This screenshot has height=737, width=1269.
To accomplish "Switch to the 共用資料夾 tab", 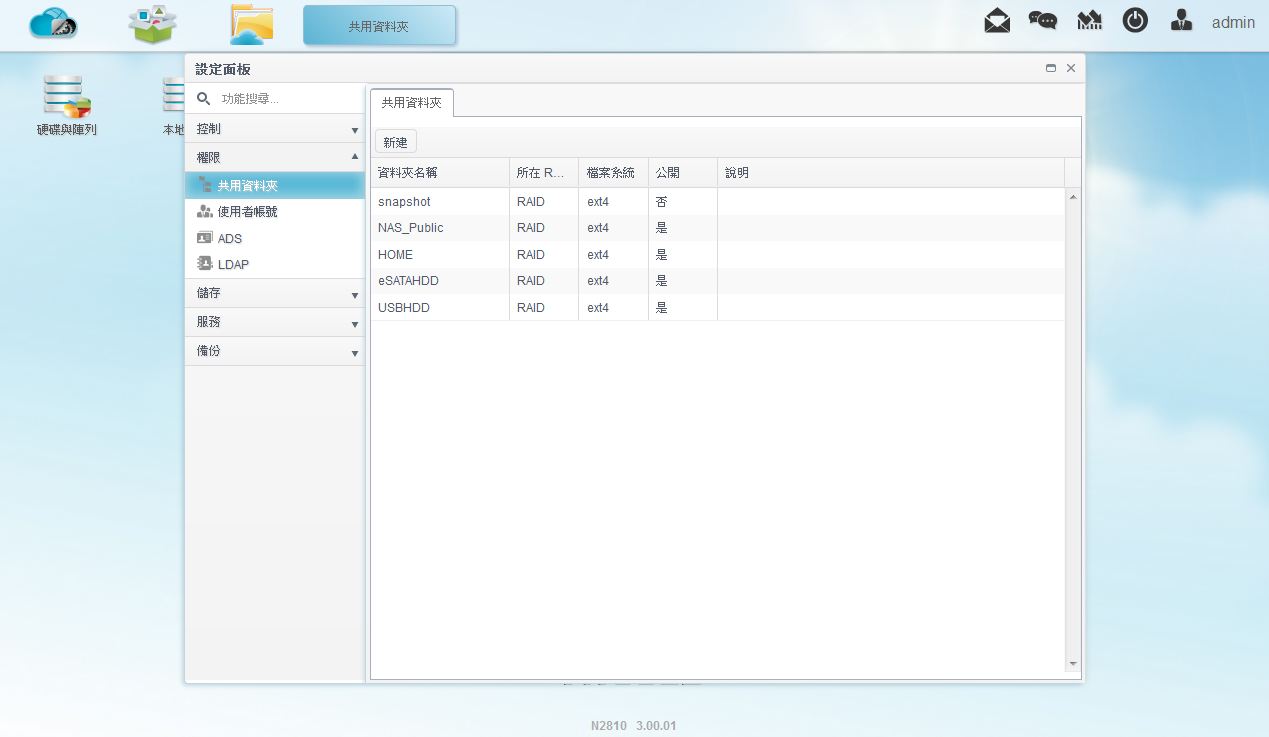I will click(x=411, y=103).
